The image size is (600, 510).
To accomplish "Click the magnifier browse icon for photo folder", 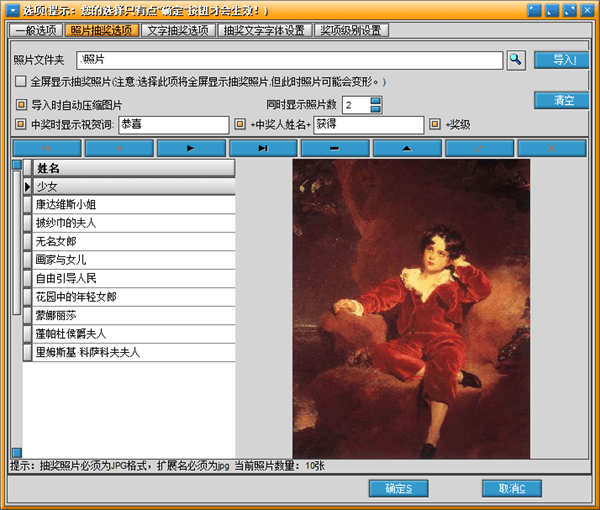I will [515, 61].
